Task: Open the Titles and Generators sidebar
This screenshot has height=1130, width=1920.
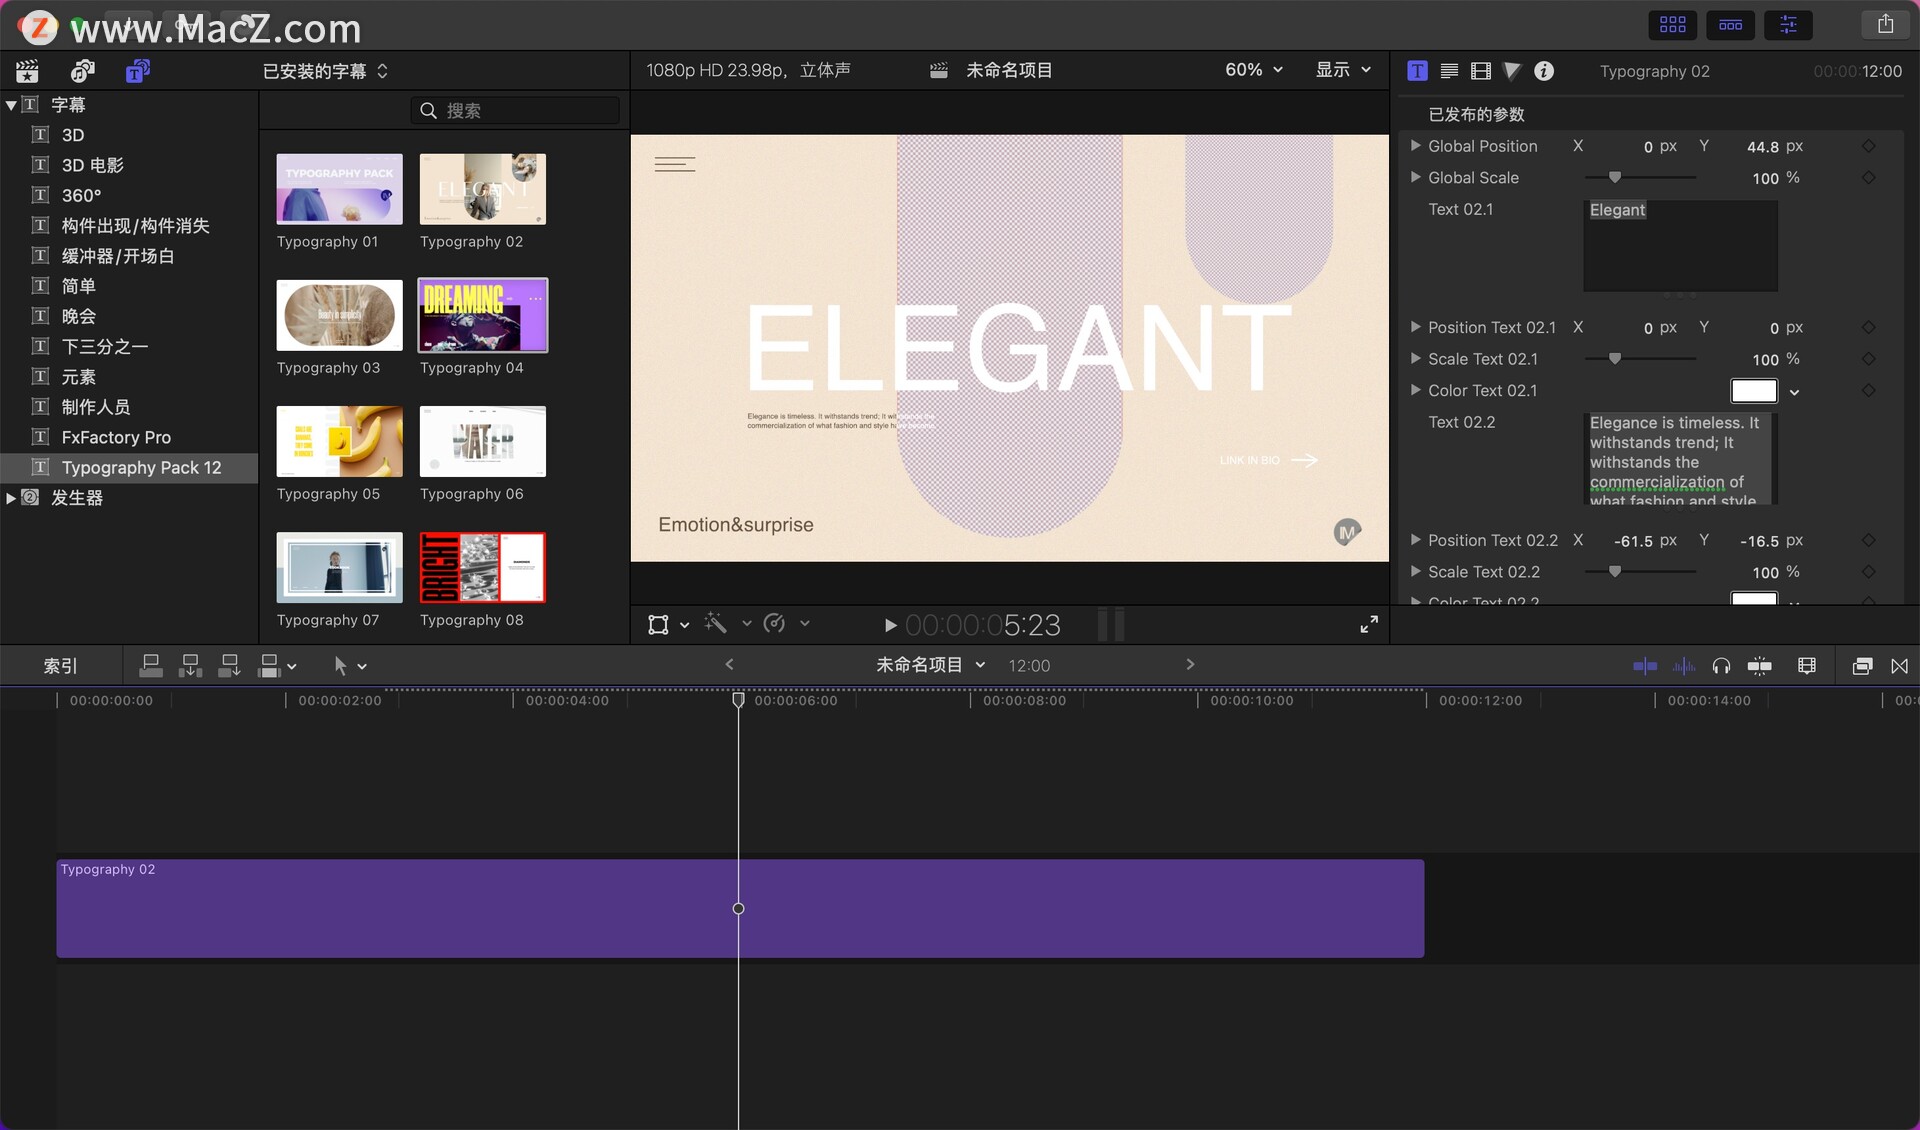Action: pos(137,71)
